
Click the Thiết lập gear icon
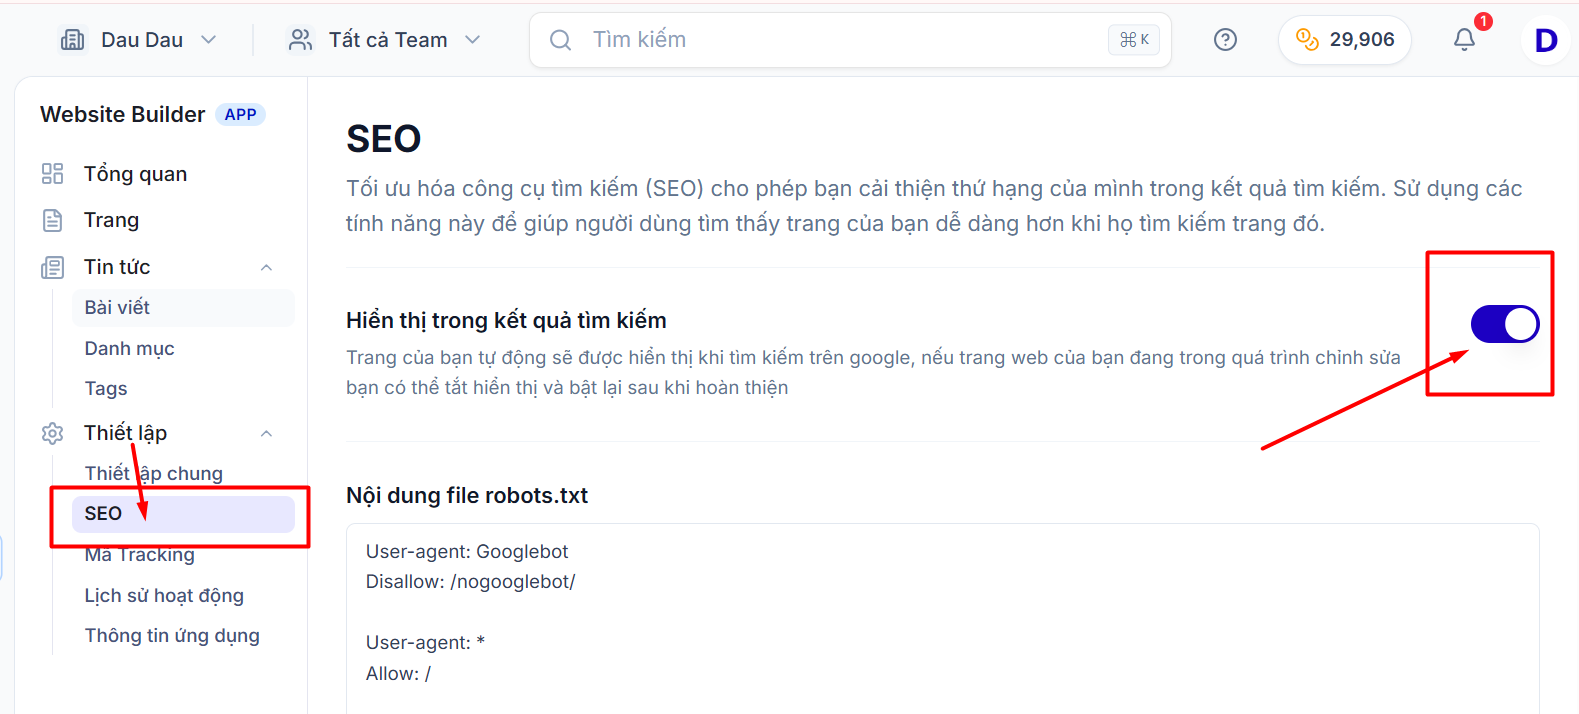click(x=53, y=433)
